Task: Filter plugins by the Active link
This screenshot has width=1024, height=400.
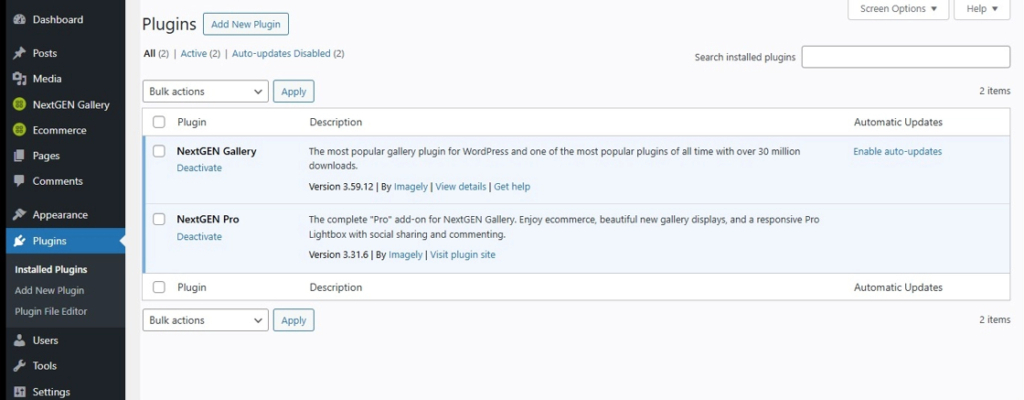Action: pyautogui.click(x=193, y=54)
